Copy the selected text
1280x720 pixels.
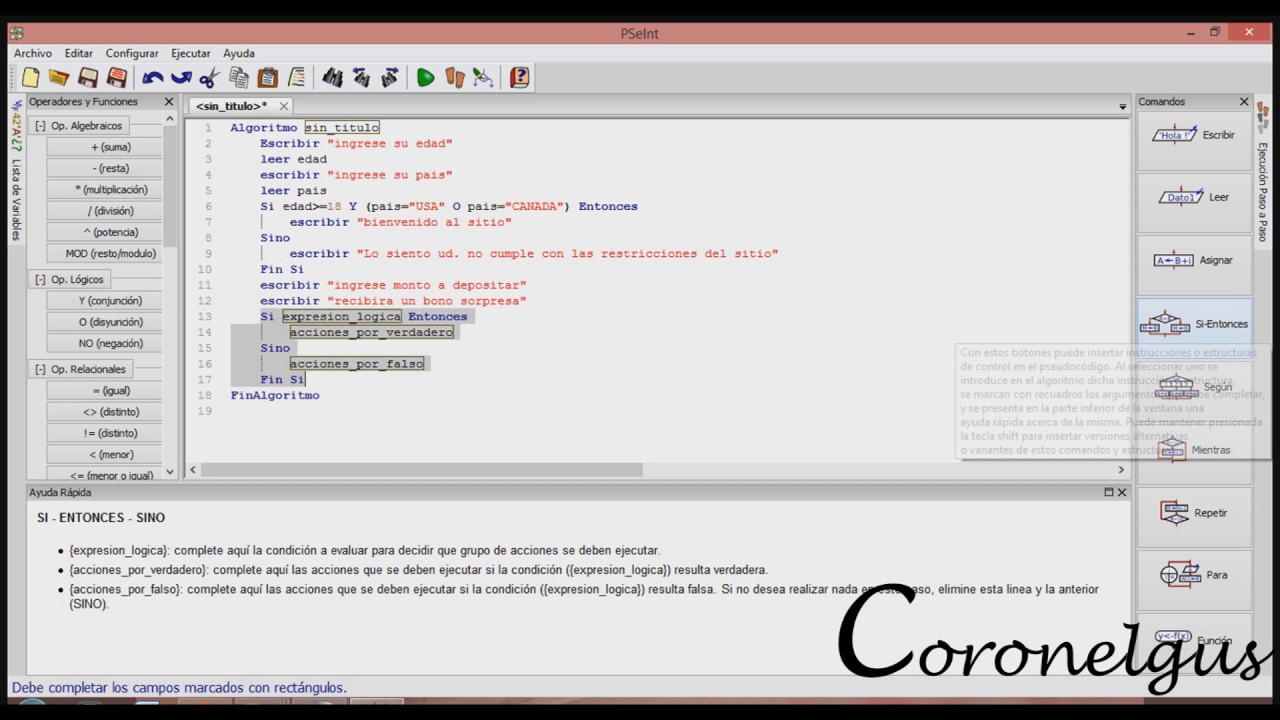point(238,77)
